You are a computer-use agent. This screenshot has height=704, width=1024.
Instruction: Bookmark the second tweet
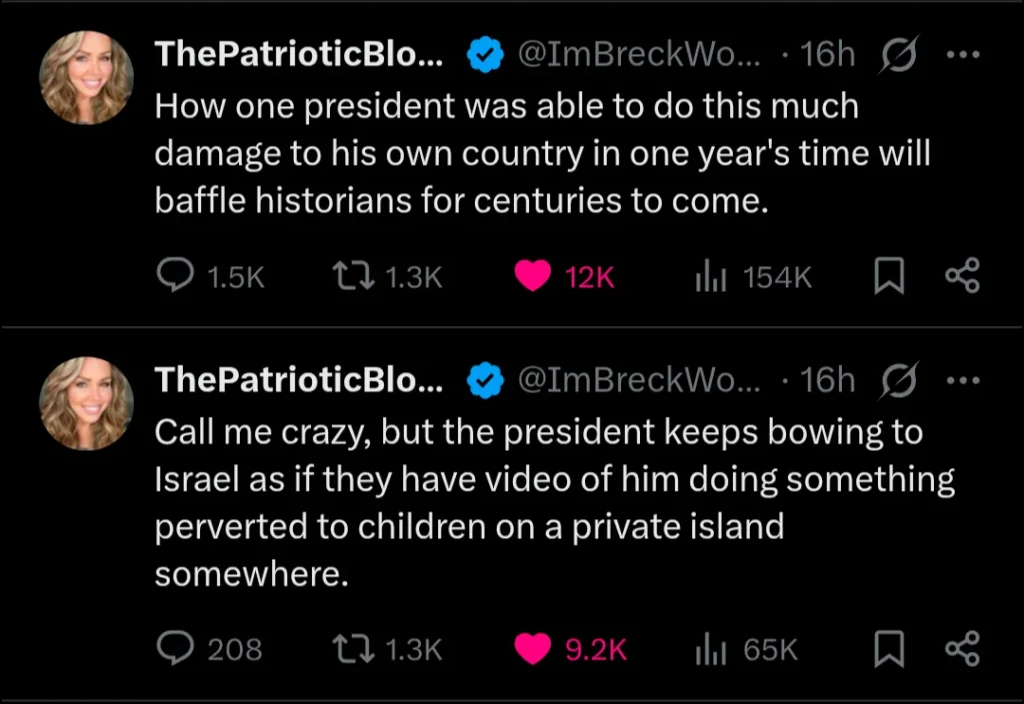click(889, 650)
